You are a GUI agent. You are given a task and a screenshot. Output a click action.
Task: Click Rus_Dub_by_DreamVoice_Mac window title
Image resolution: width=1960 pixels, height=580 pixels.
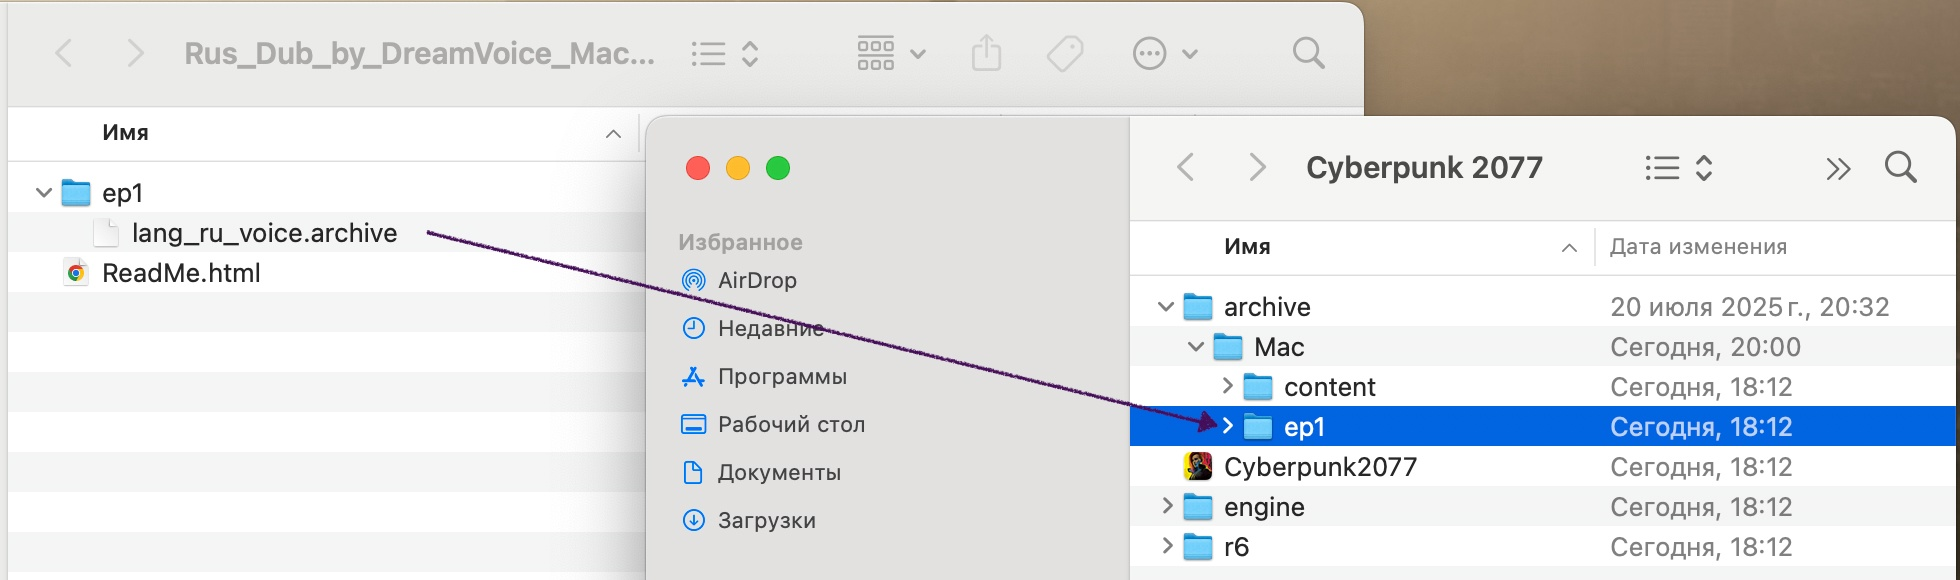420,53
